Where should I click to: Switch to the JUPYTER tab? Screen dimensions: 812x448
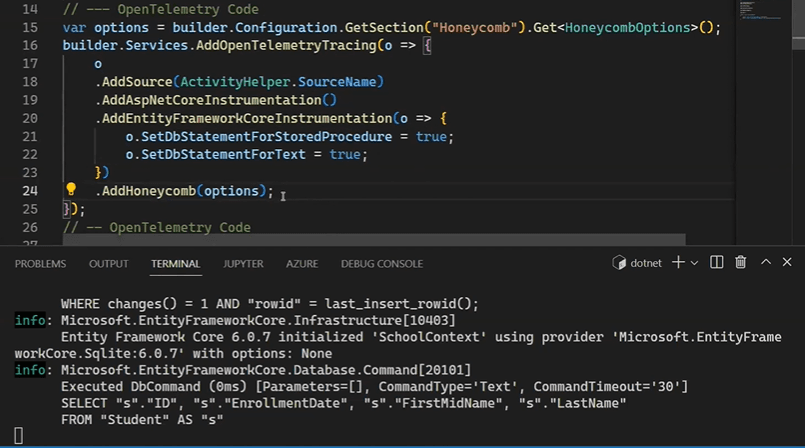pos(243,264)
